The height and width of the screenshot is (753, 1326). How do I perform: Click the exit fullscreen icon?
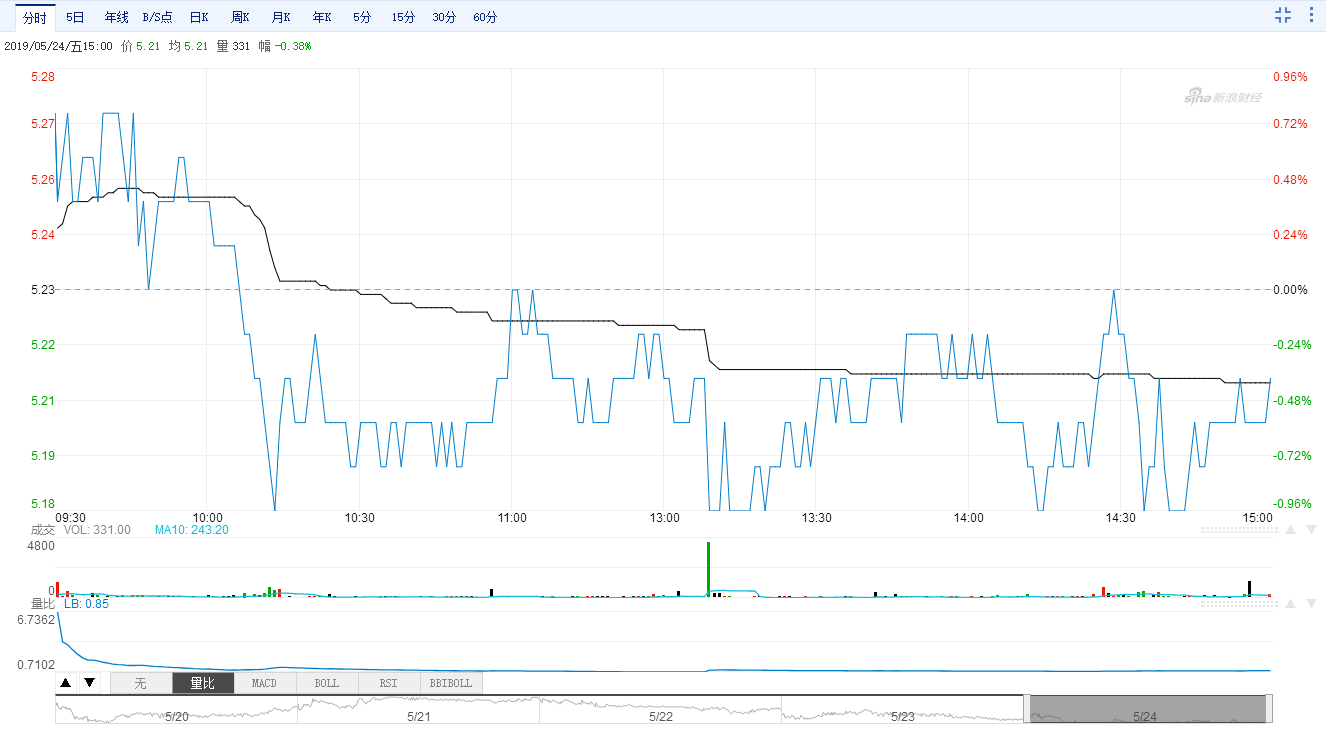point(1283,15)
